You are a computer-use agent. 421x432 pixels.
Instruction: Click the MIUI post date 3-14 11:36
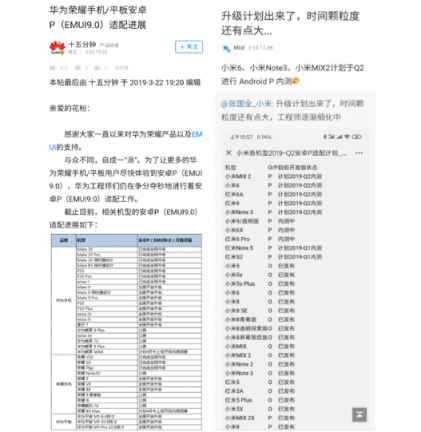click(x=260, y=48)
